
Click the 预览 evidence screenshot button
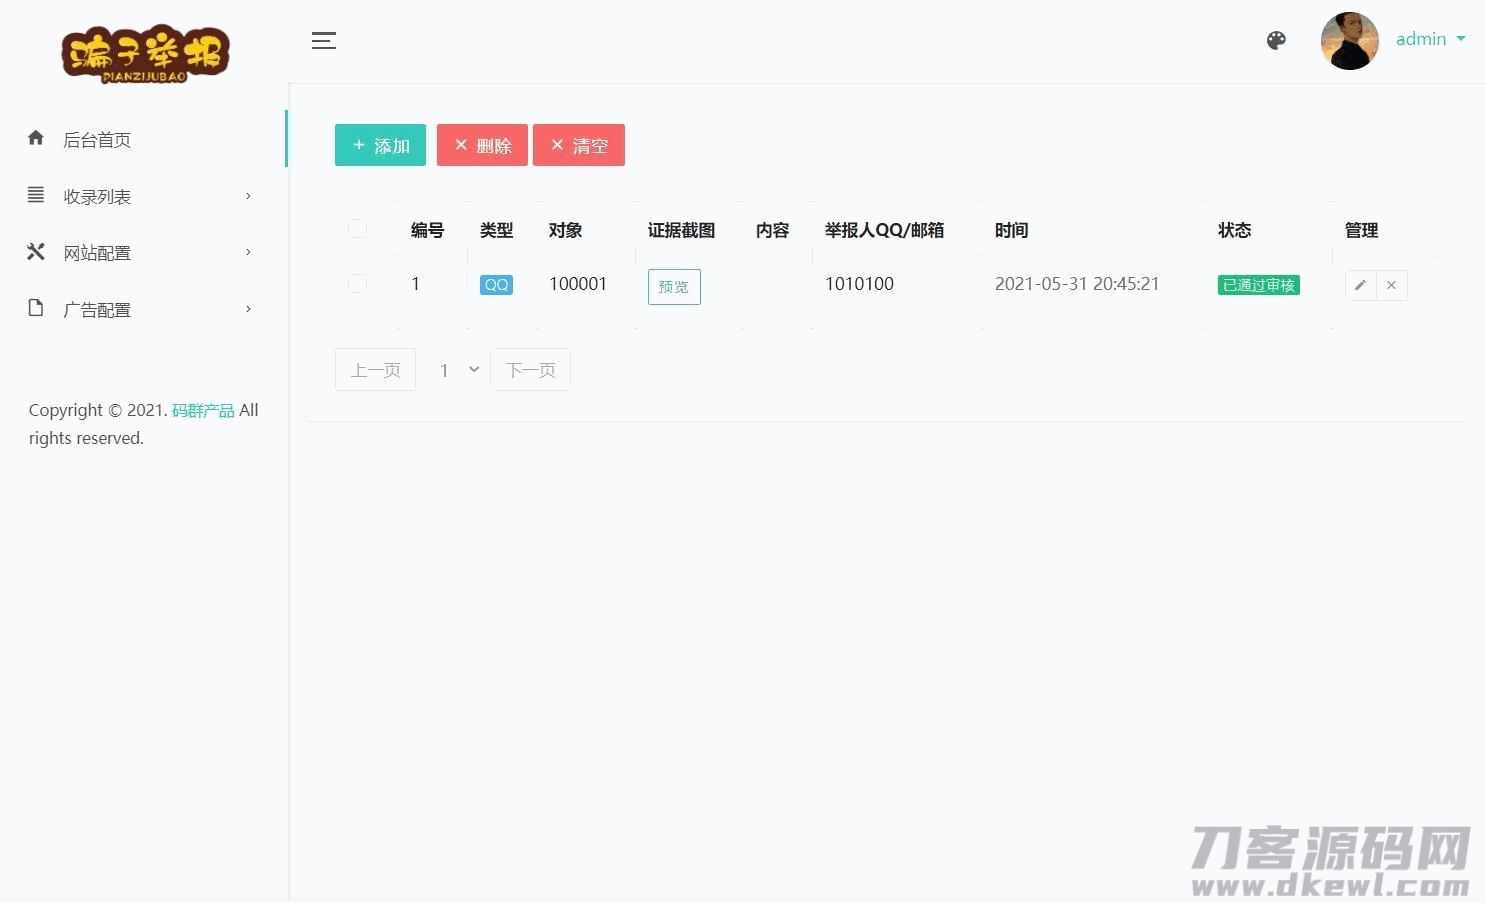pyautogui.click(x=674, y=287)
